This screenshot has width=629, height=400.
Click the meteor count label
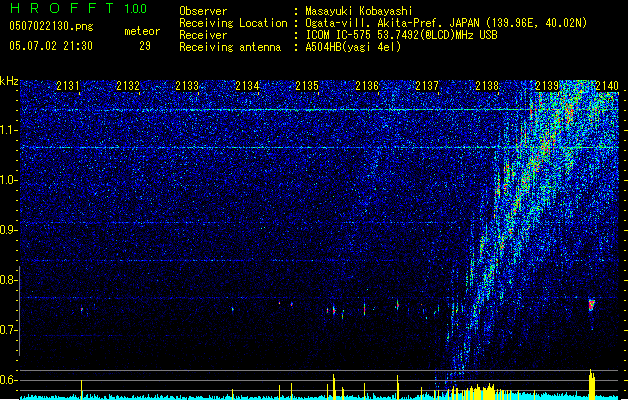pos(142,31)
